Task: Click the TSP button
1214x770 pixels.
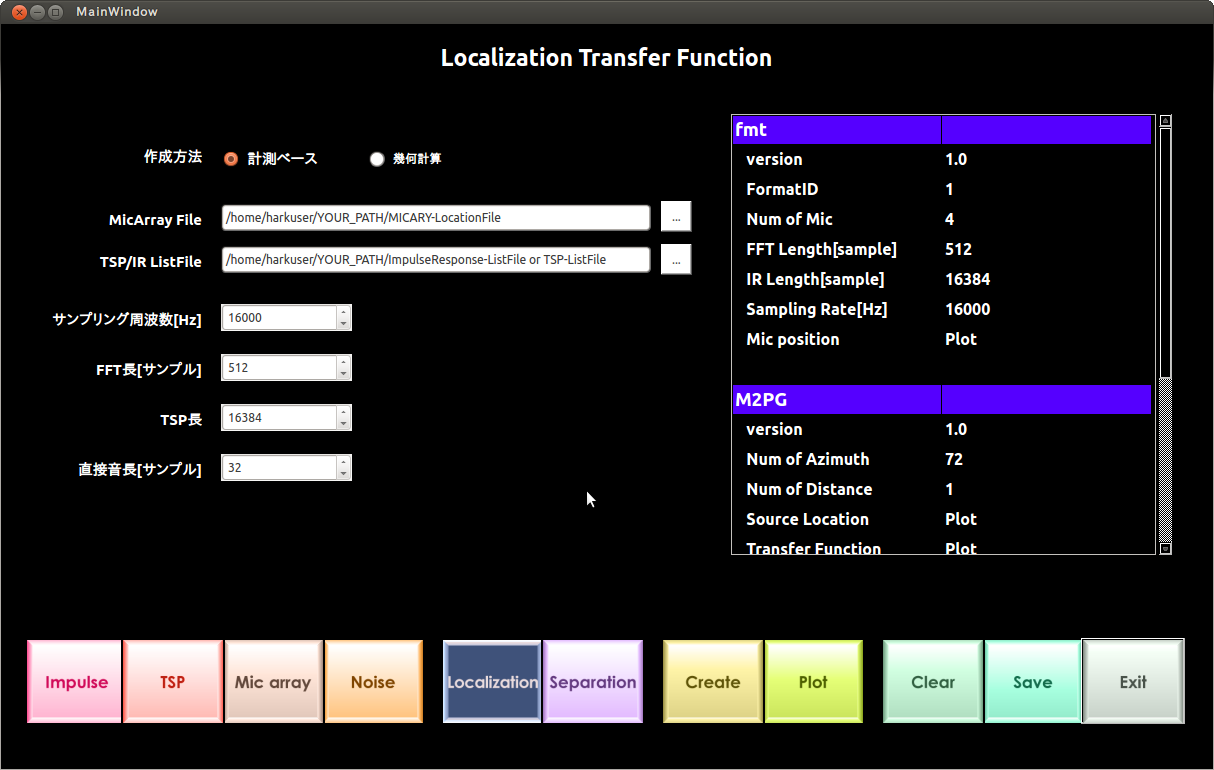Action: 172,681
